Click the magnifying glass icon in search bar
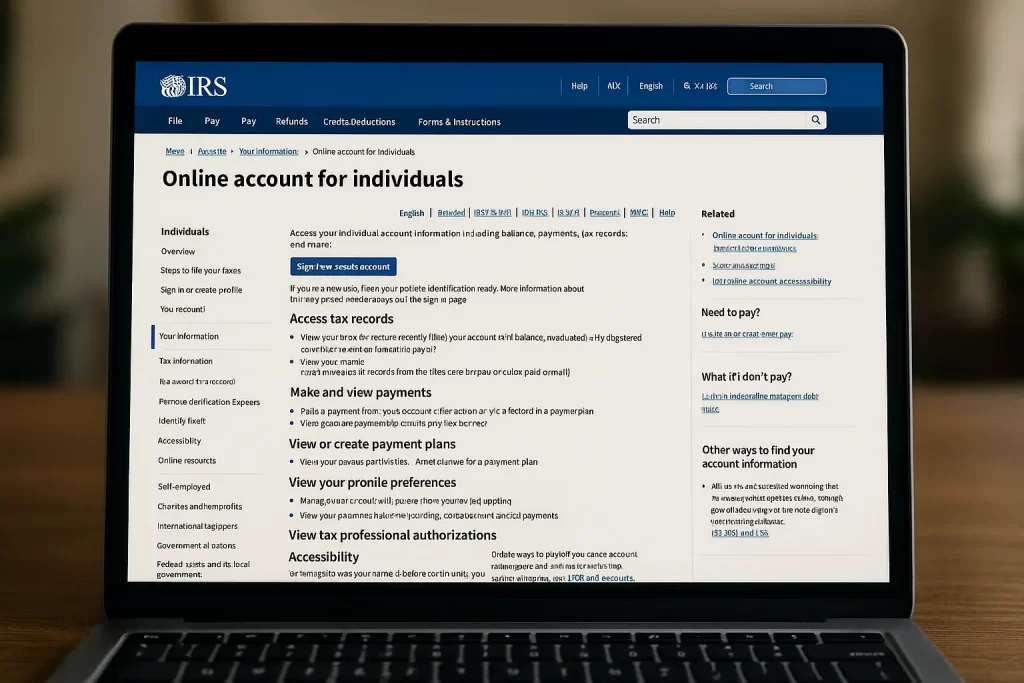This screenshot has width=1024, height=683. [x=816, y=119]
